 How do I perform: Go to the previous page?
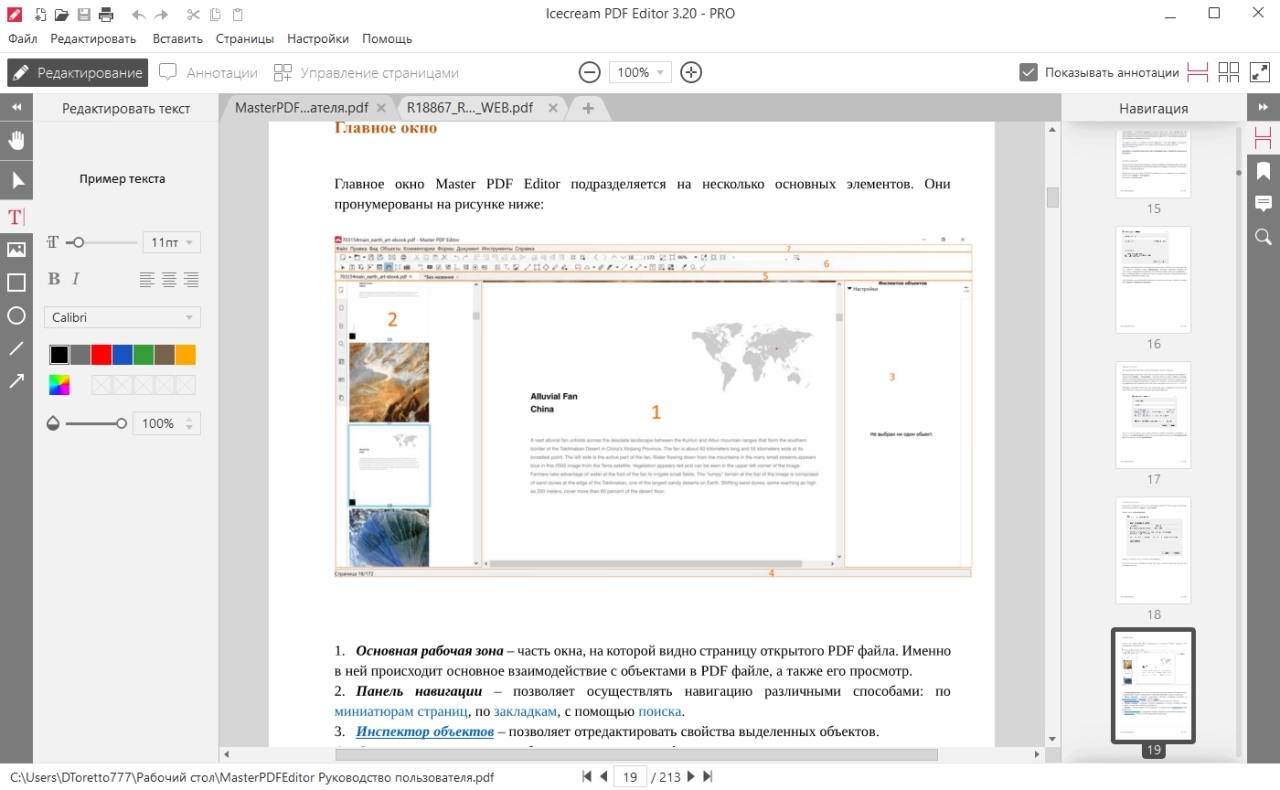click(x=604, y=776)
